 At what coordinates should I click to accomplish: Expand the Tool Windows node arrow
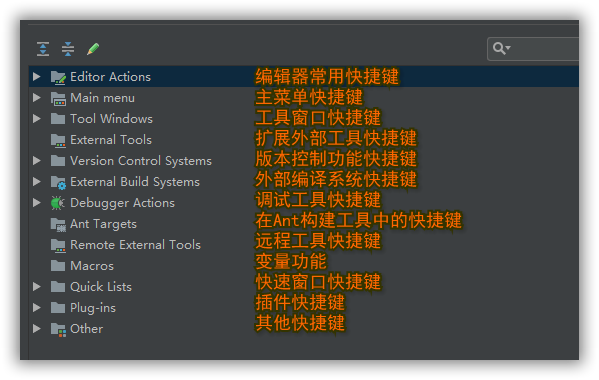tap(37, 118)
